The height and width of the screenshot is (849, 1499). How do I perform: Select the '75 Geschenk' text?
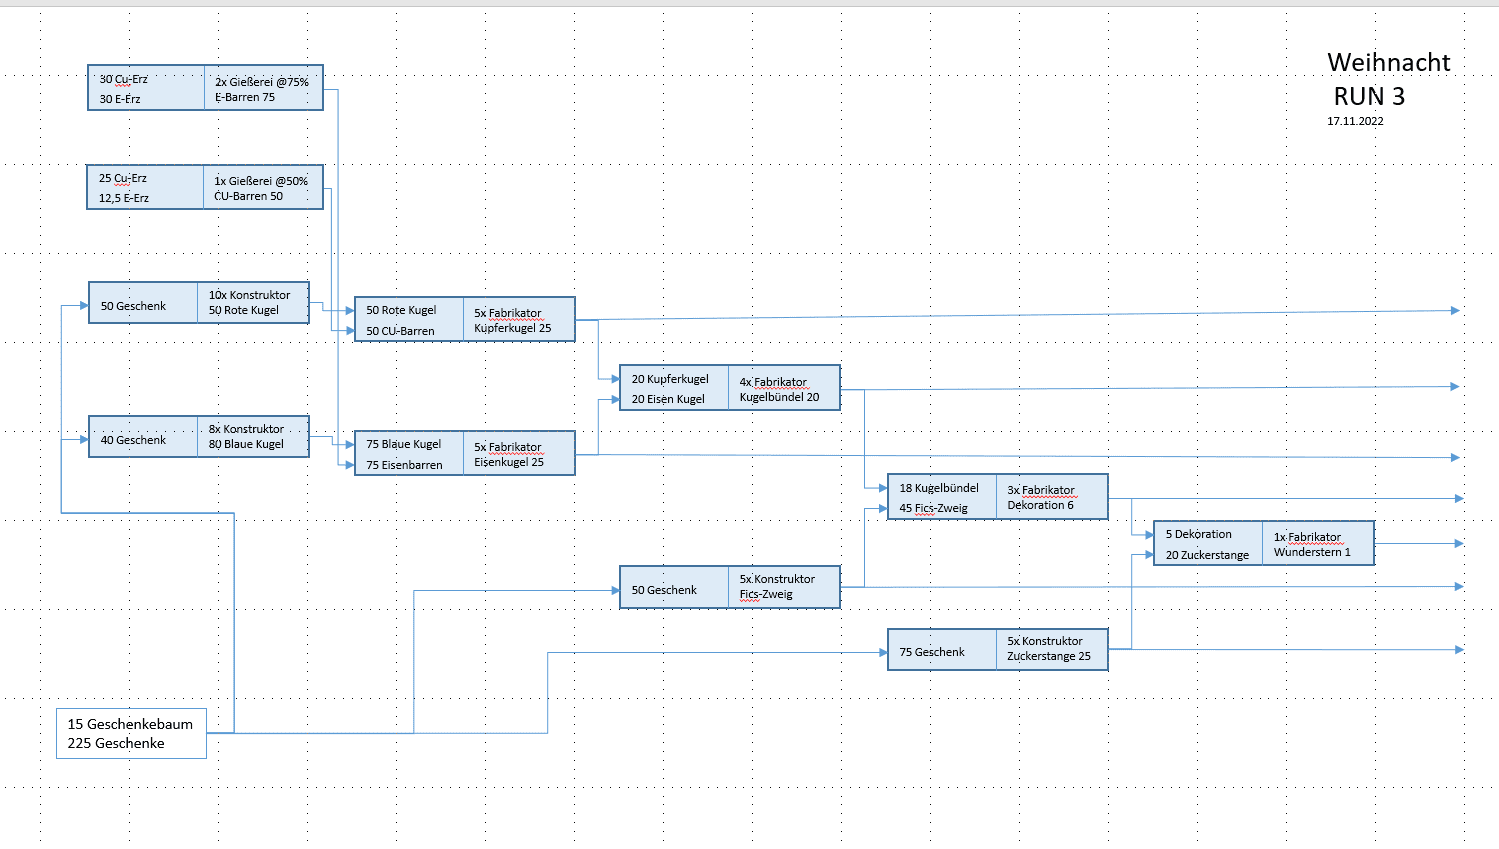[x=932, y=652]
